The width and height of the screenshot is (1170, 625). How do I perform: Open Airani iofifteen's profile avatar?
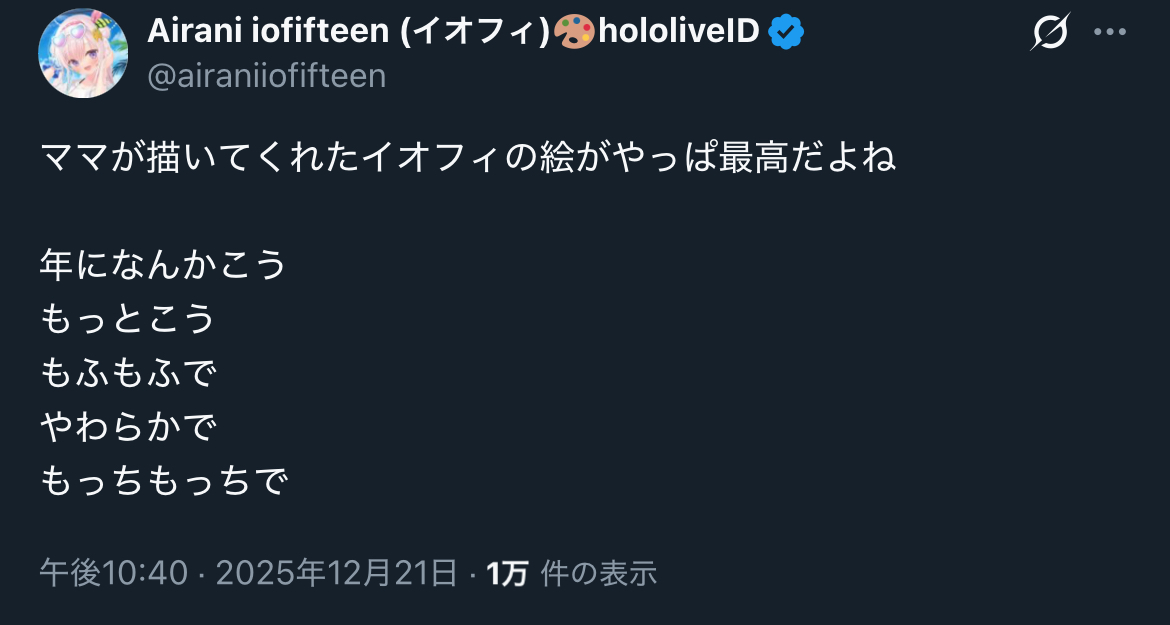(83, 54)
